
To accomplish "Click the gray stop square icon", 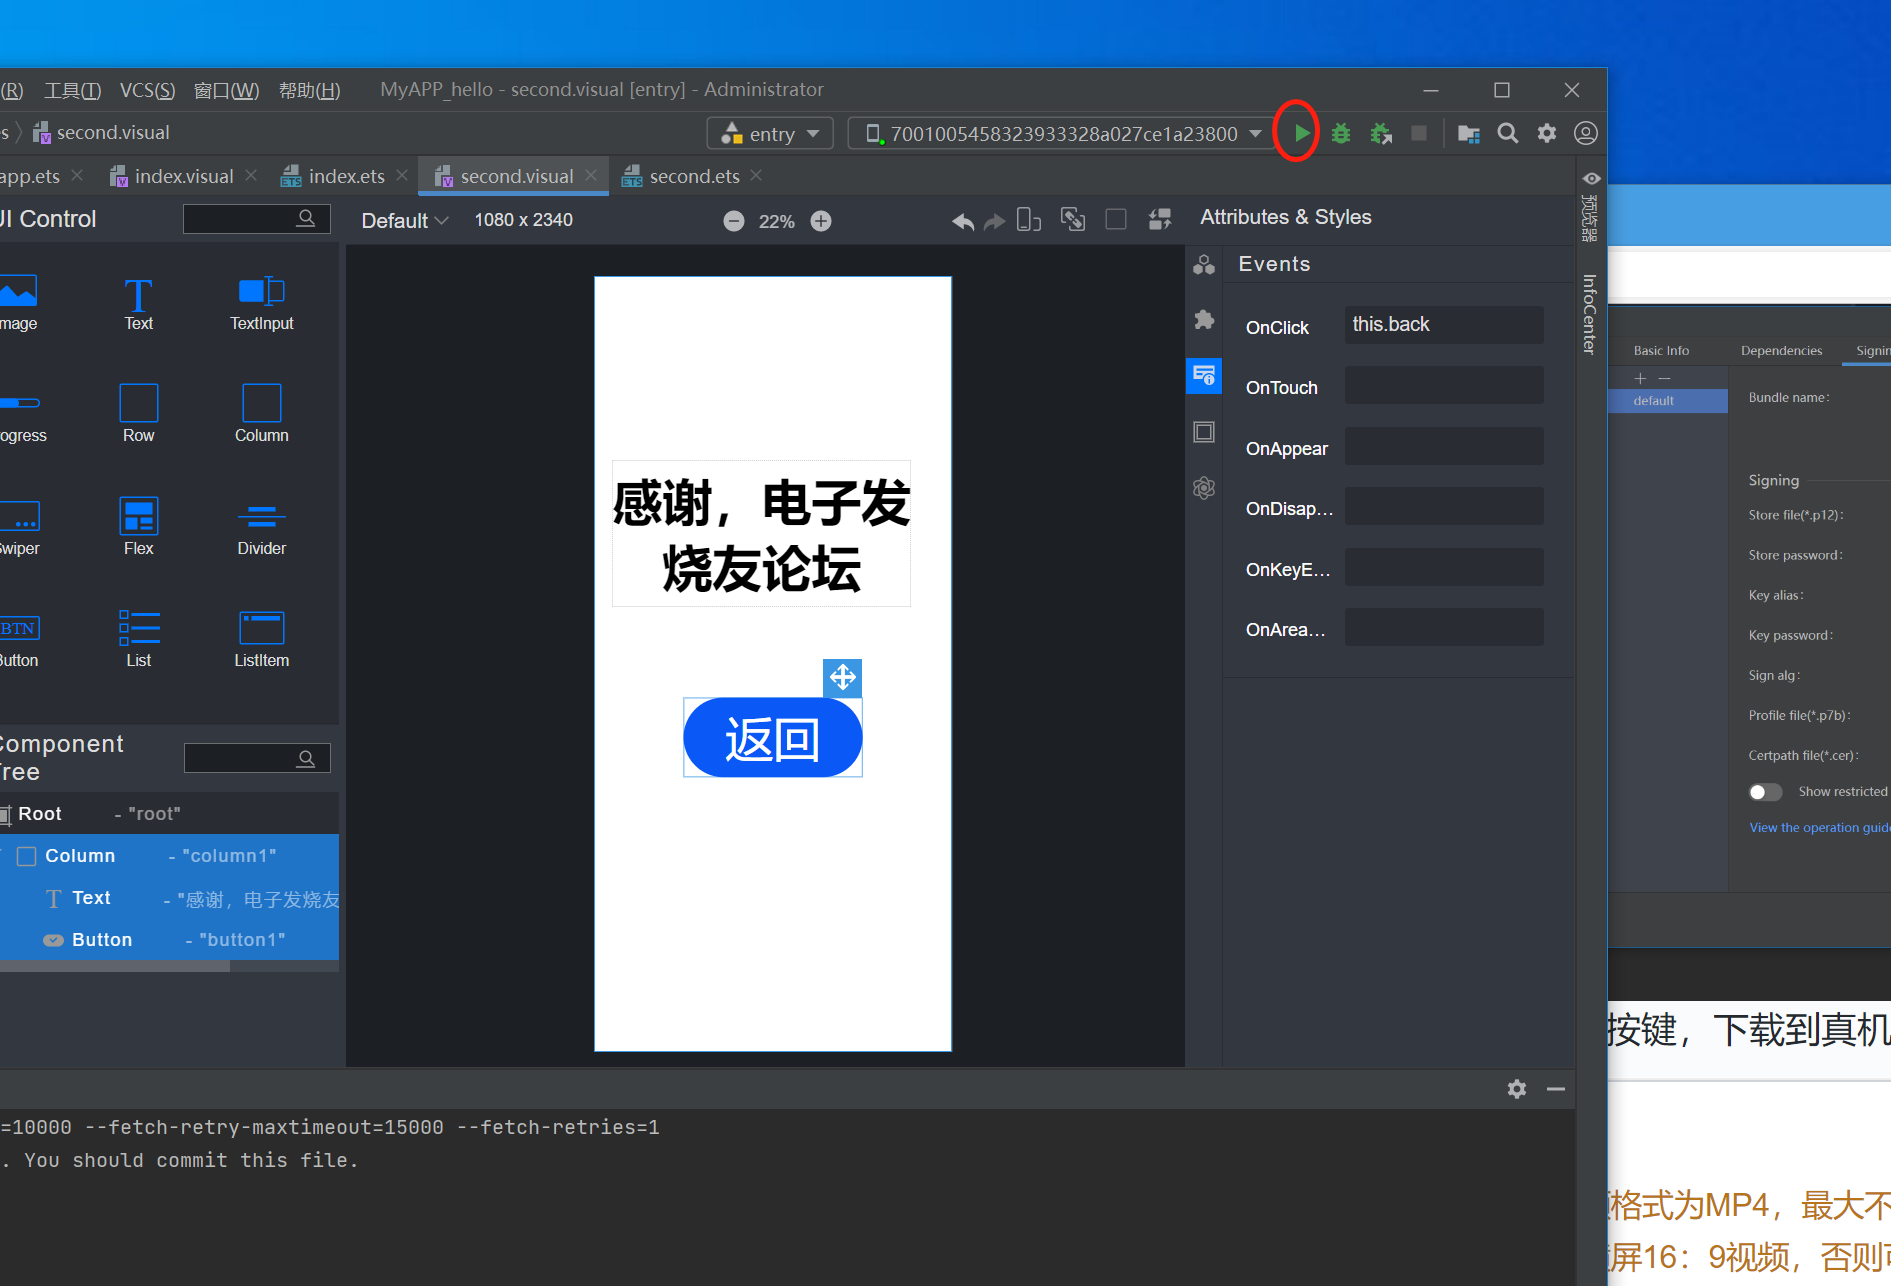I will coord(1418,133).
